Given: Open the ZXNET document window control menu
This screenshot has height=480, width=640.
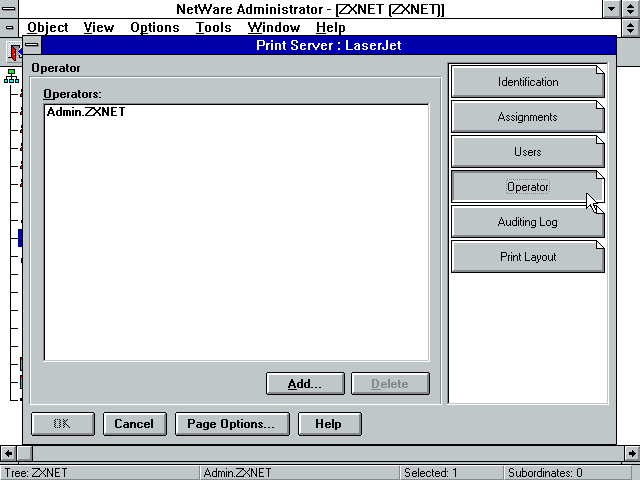Looking at the screenshot, I should [9, 28].
